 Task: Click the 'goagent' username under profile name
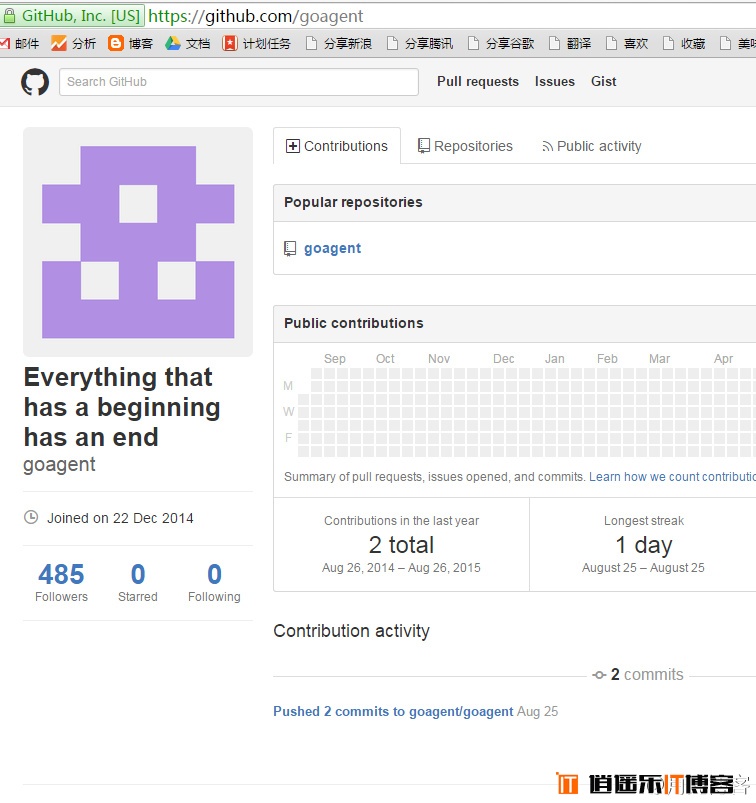coord(59,464)
